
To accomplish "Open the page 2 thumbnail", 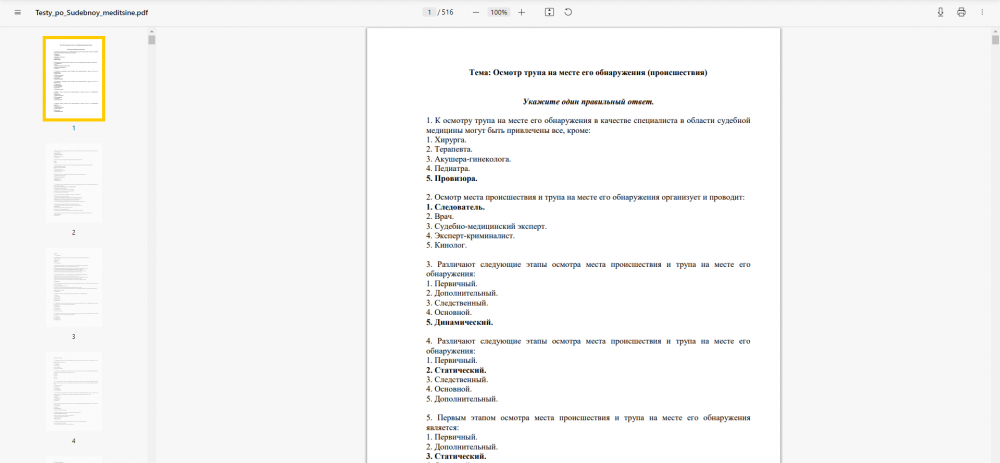I will pyautogui.click(x=74, y=183).
